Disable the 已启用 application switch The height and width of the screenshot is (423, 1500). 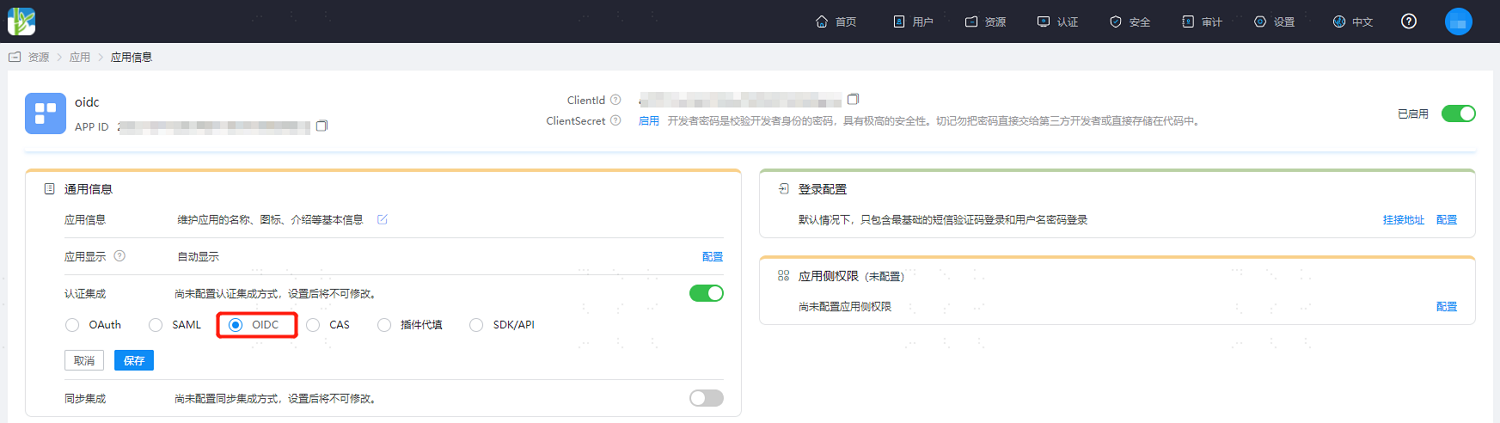coord(1458,113)
